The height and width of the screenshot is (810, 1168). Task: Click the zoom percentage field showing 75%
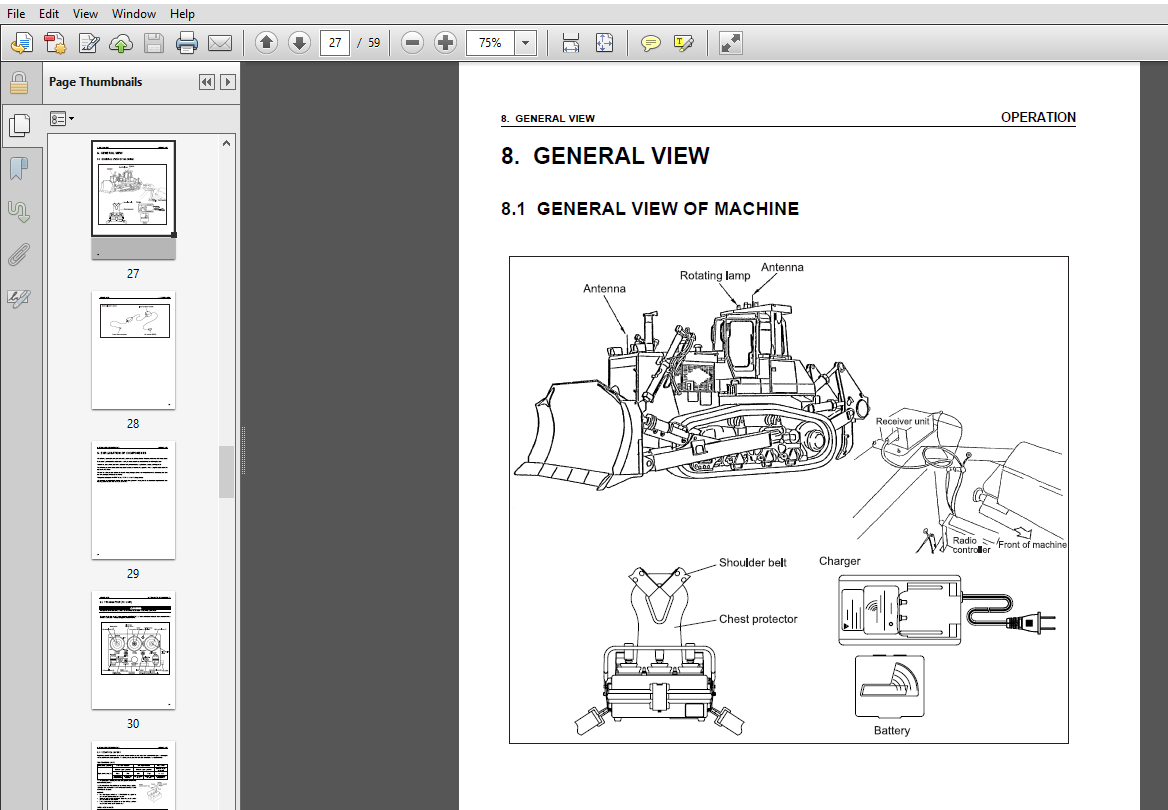pyautogui.click(x=490, y=43)
